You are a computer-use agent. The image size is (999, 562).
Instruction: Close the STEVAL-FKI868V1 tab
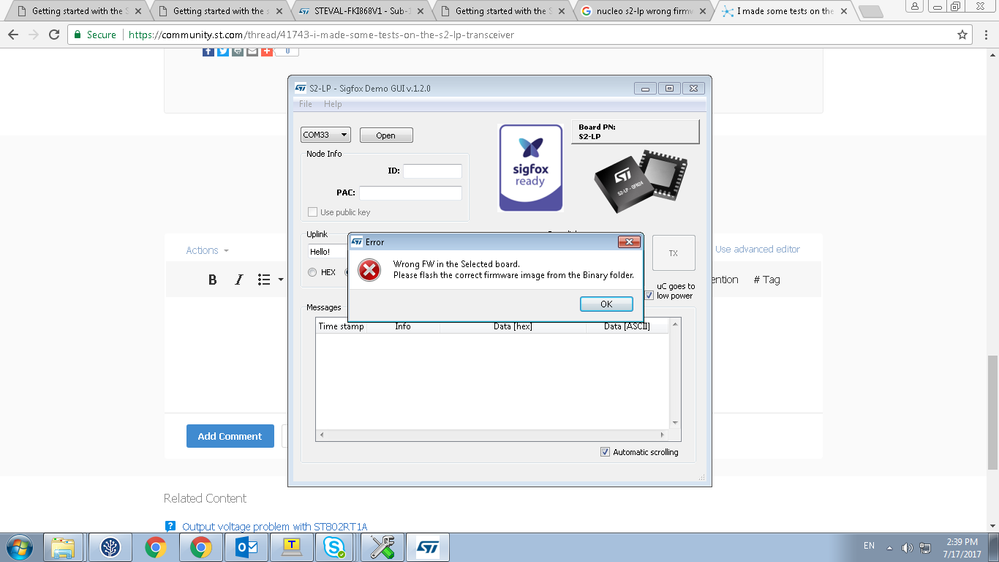(x=420, y=11)
